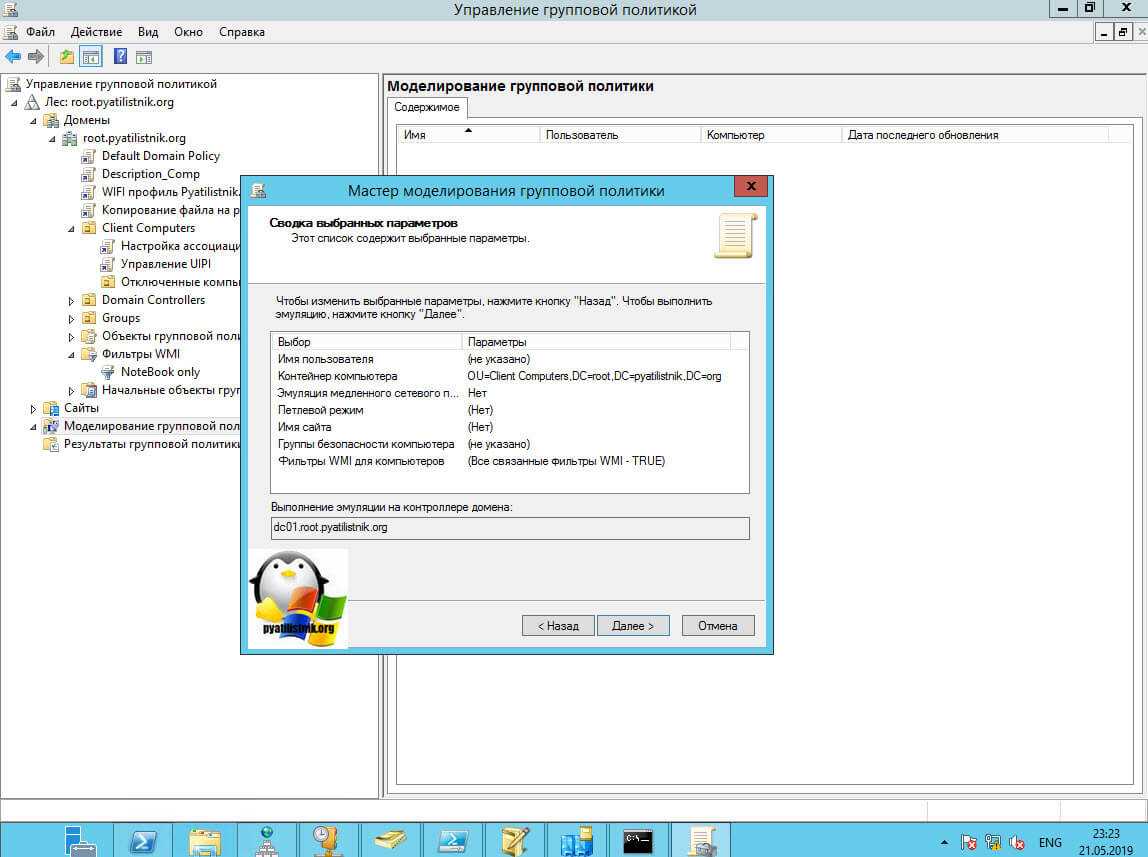This screenshot has width=1148, height=857.
Task: Expand the Domain Controllers node
Action: click(x=72, y=301)
